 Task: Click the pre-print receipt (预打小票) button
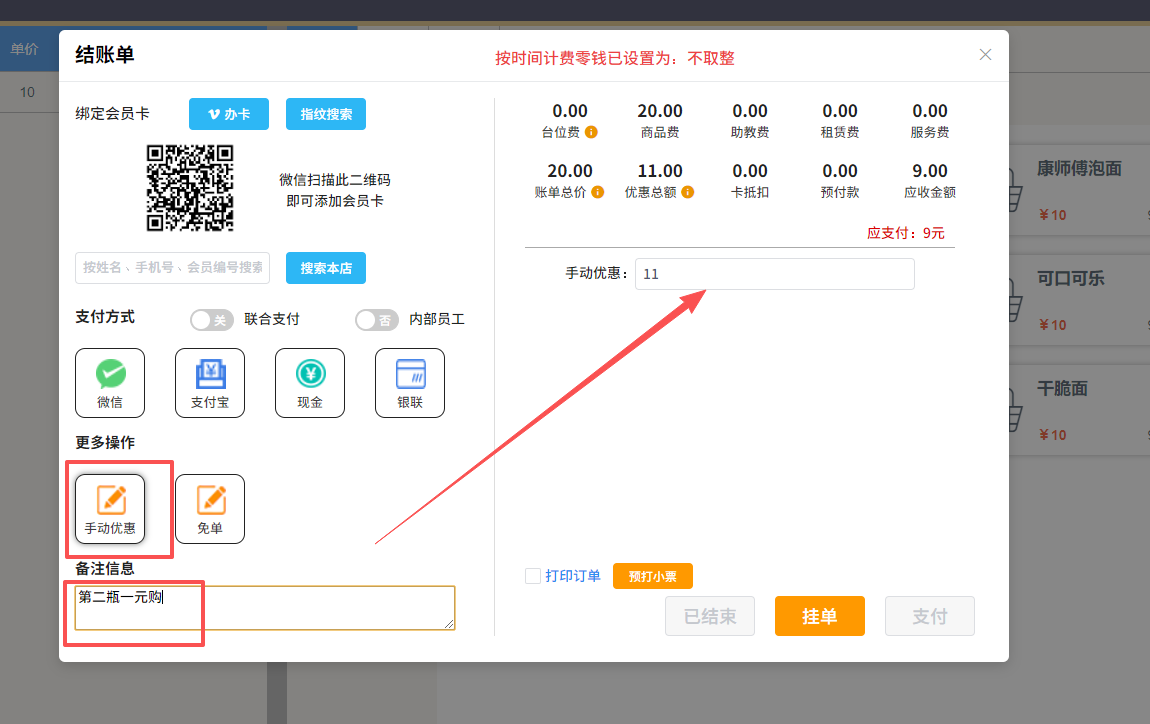[652, 576]
